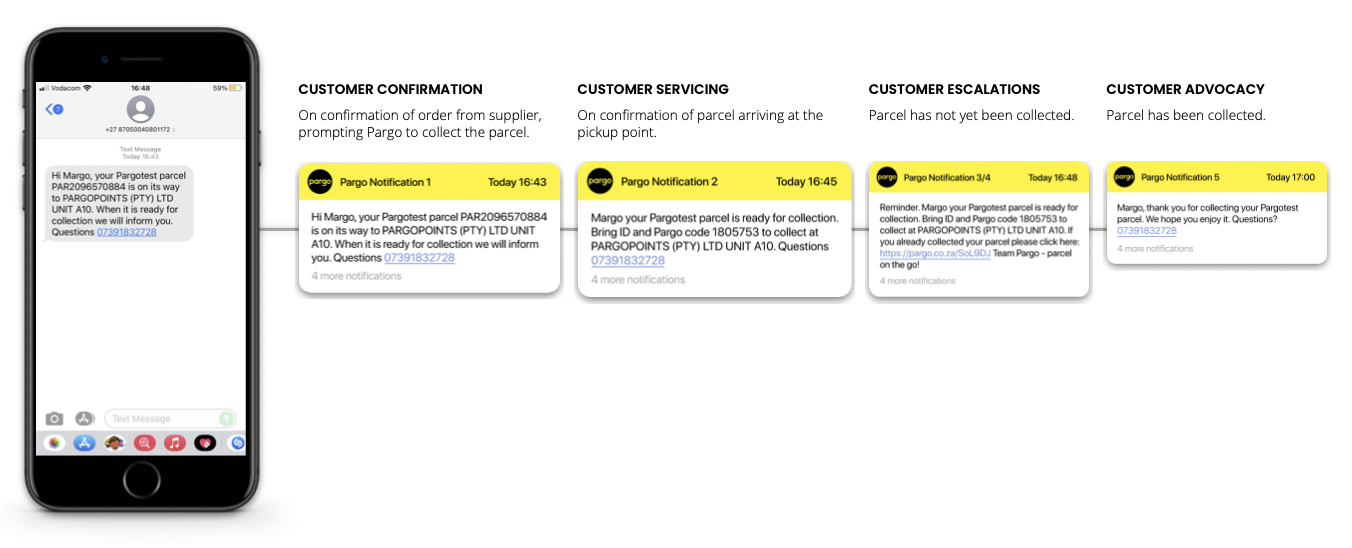The width and height of the screenshot is (1352, 548).
Task: Open phone link 07391832728 in Notification 1
Action: [419, 257]
